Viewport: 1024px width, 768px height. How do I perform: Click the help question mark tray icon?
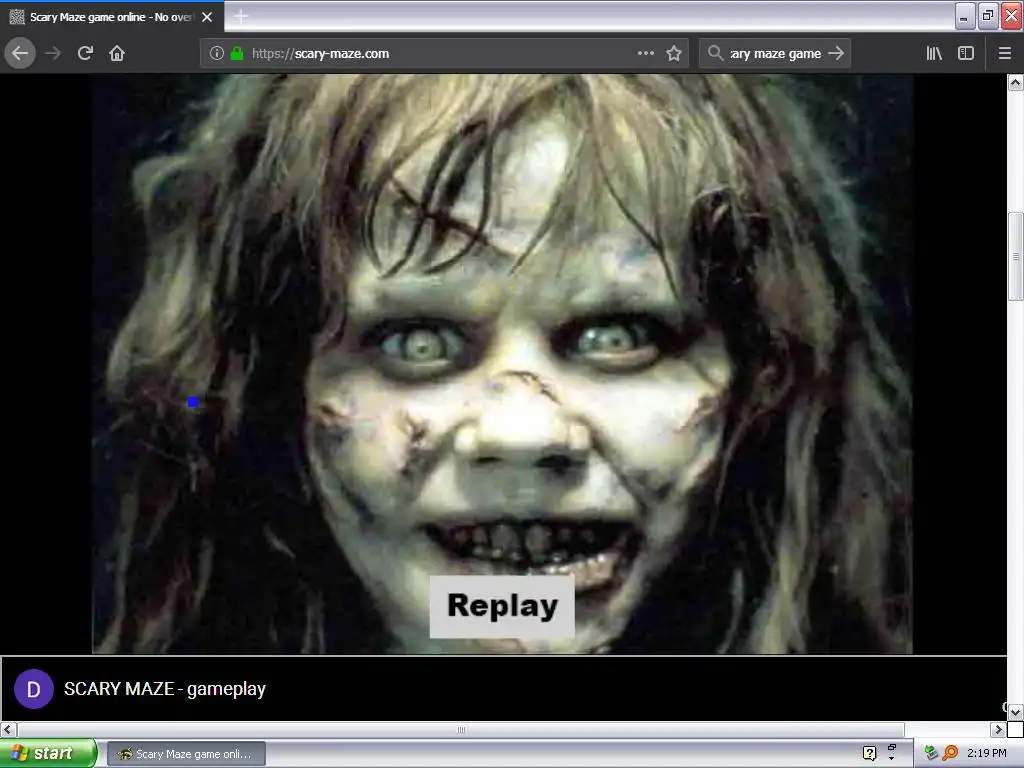[x=869, y=754]
